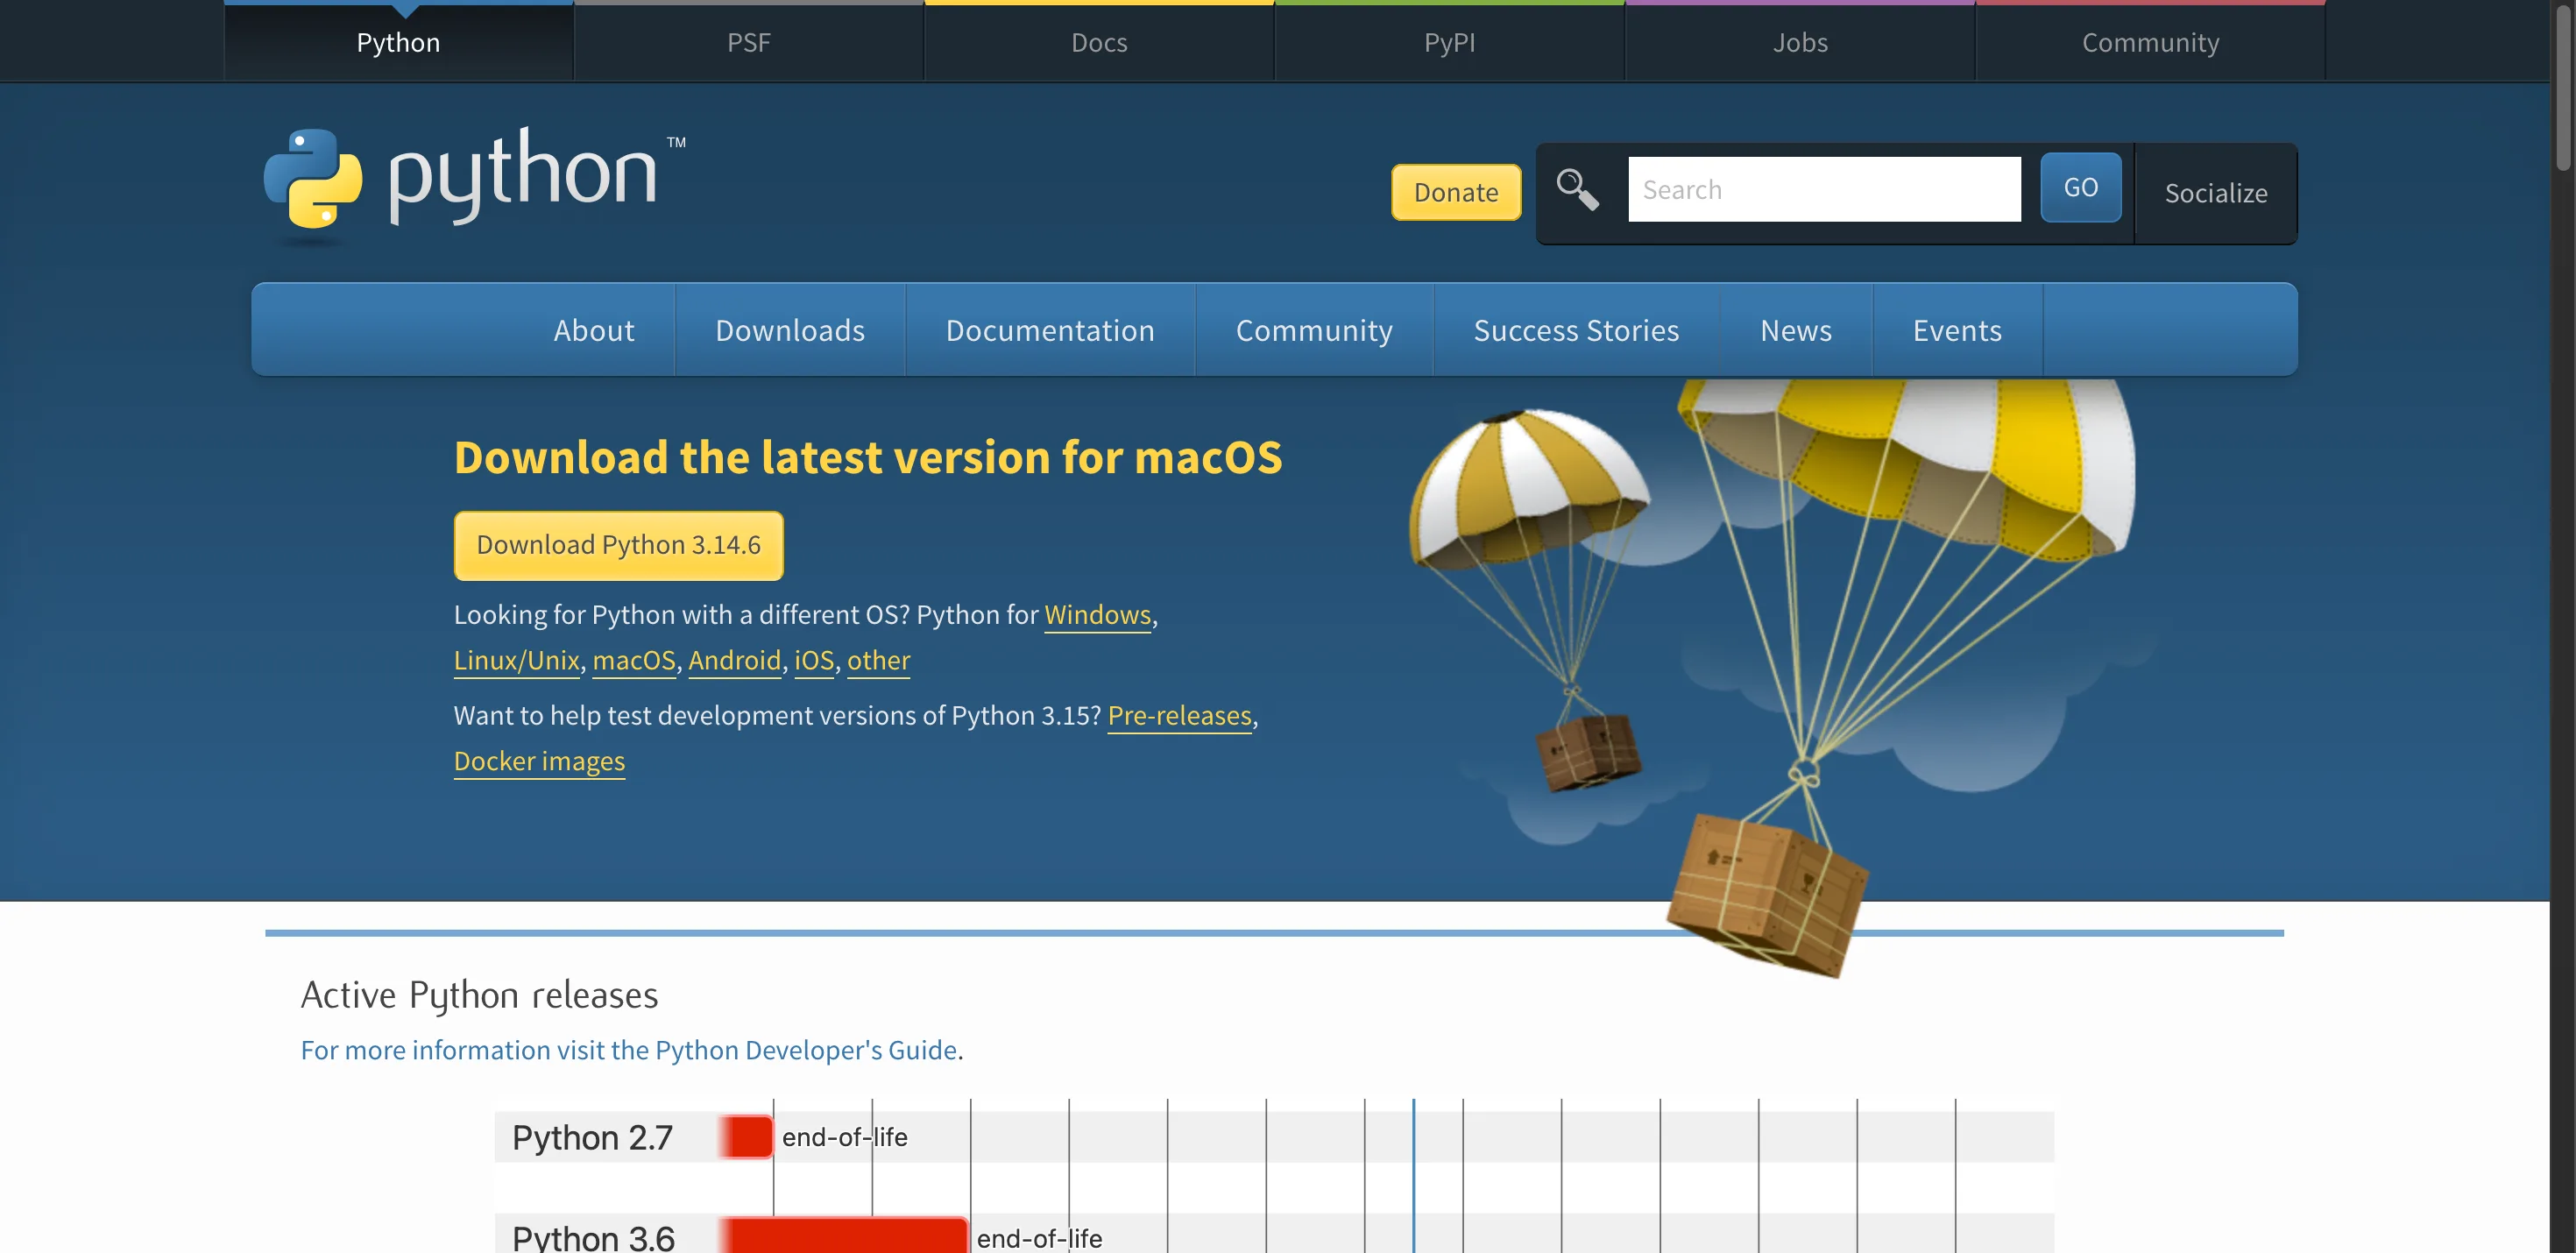Open the News navigation menu
Viewport: 2576px width, 1253px height.
click(x=1796, y=330)
